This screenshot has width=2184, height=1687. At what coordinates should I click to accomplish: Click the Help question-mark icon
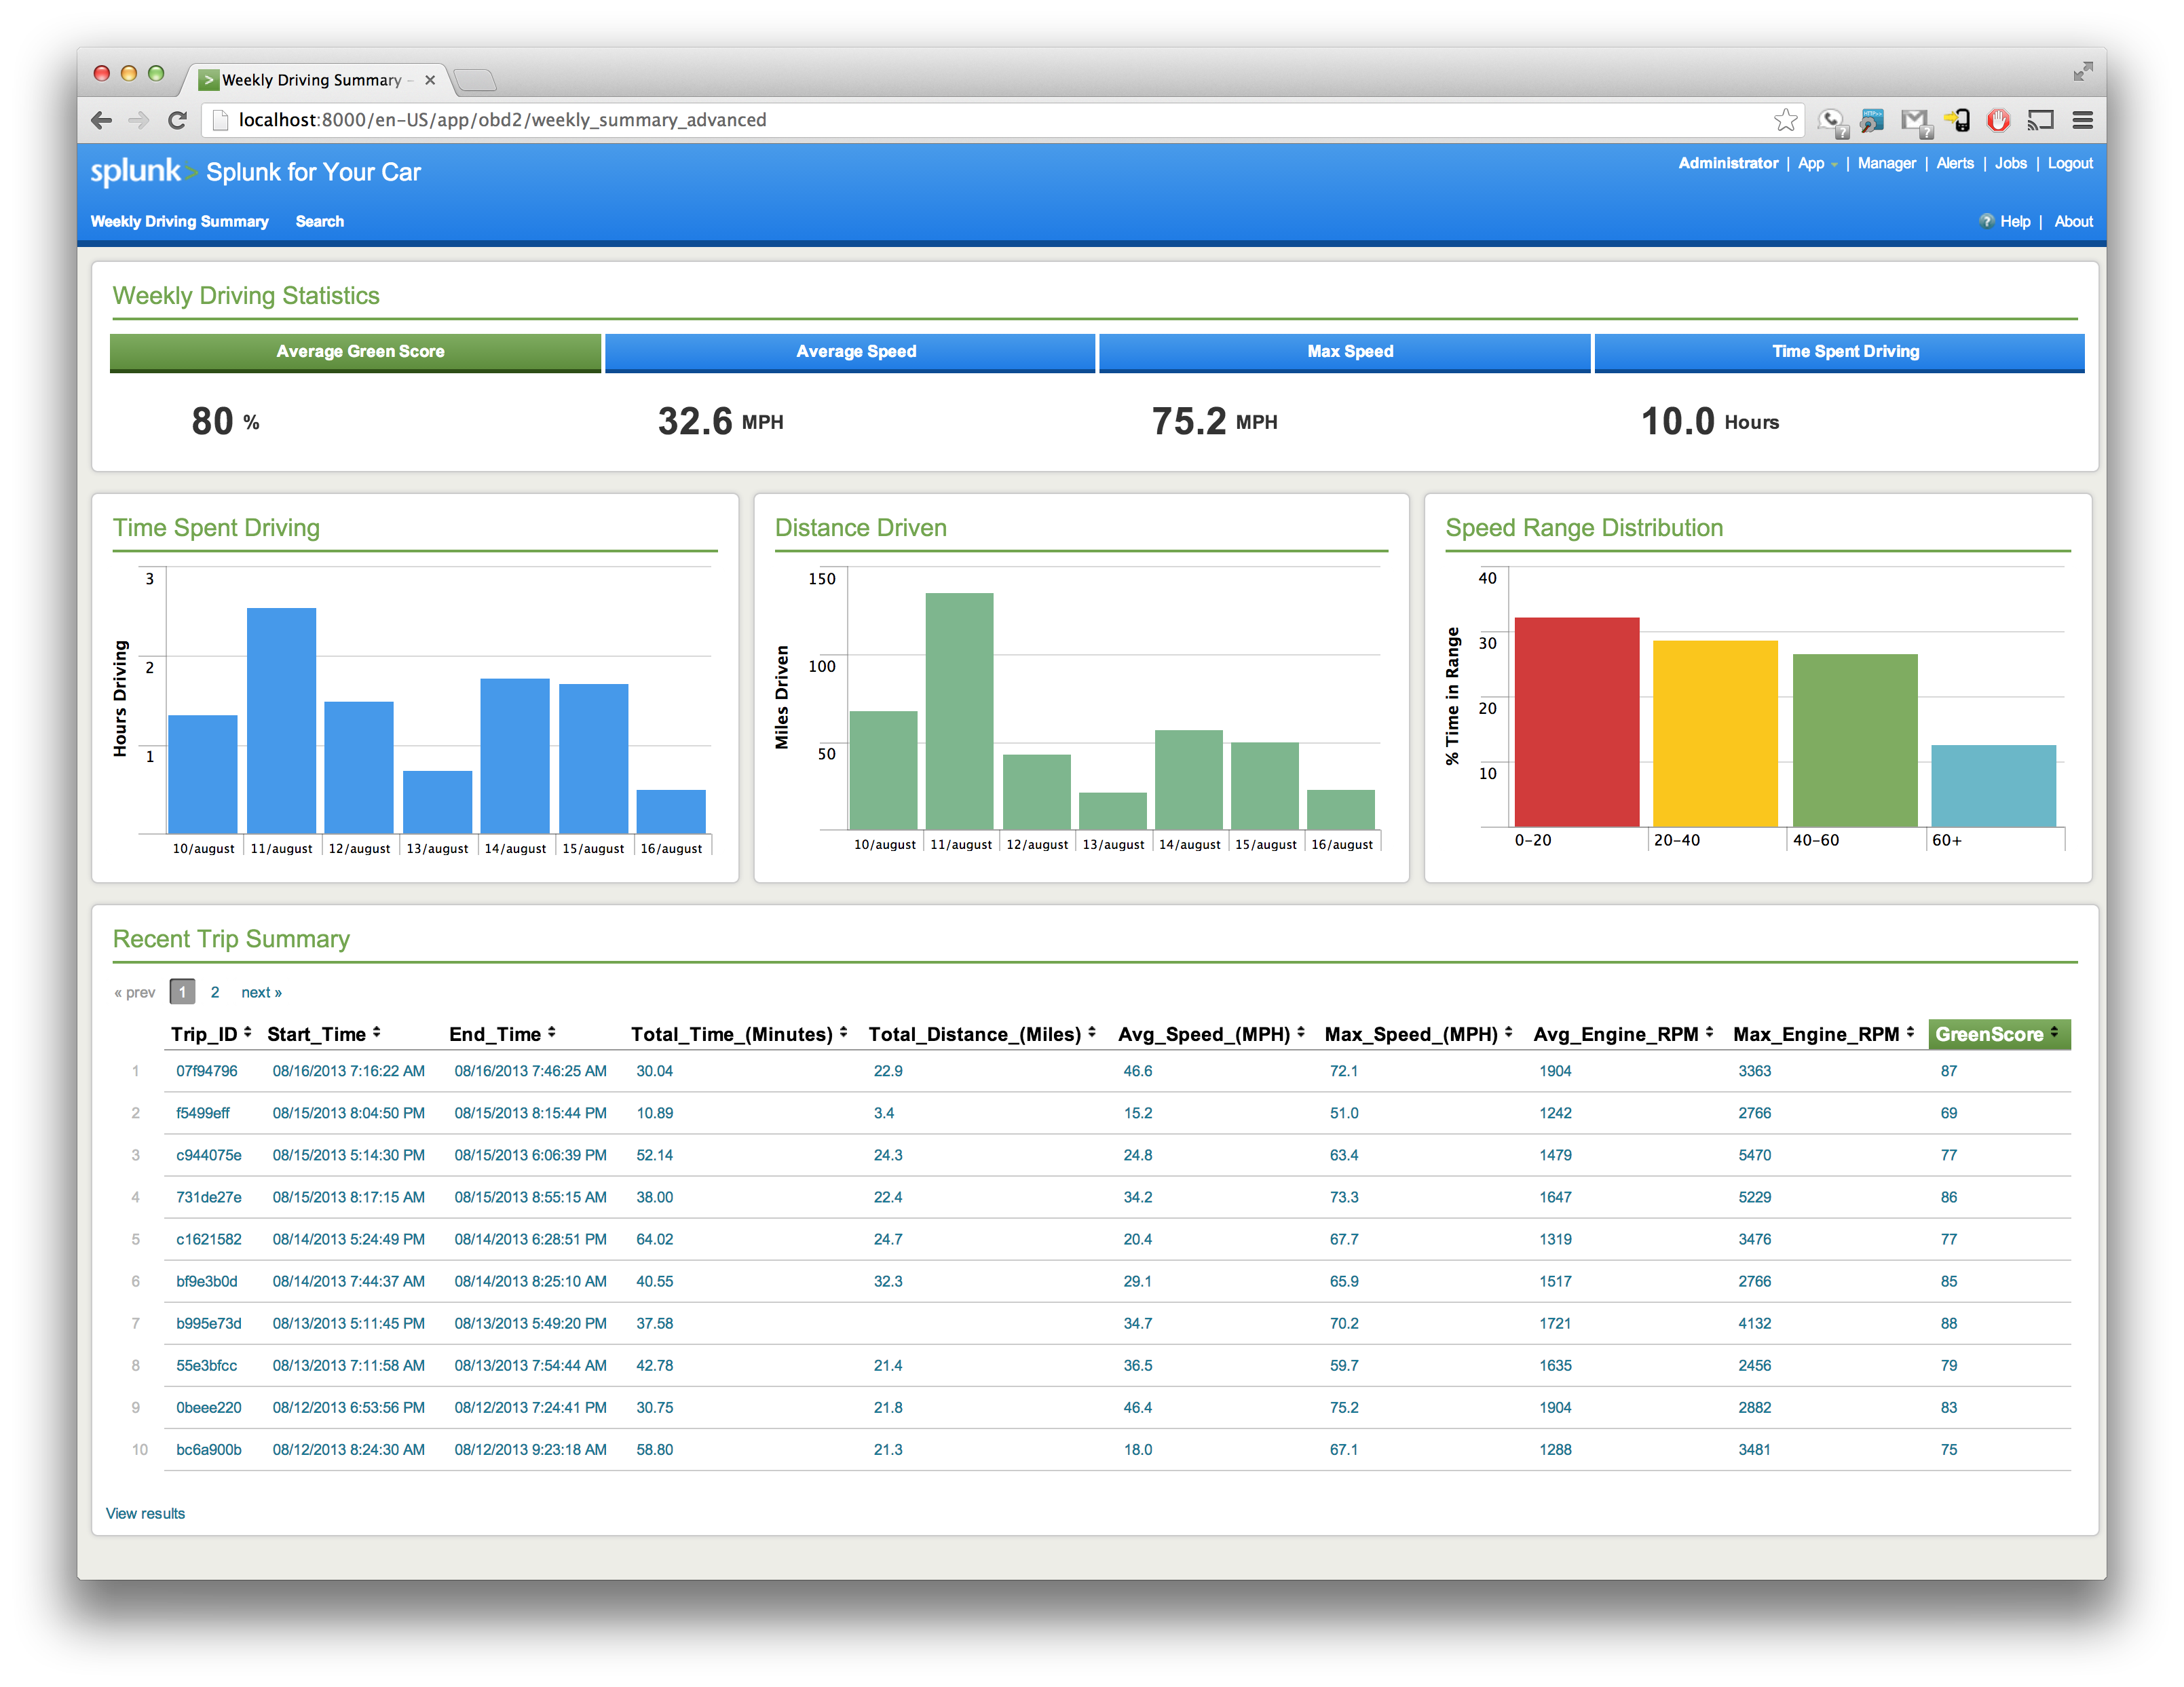[x=1986, y=221]
